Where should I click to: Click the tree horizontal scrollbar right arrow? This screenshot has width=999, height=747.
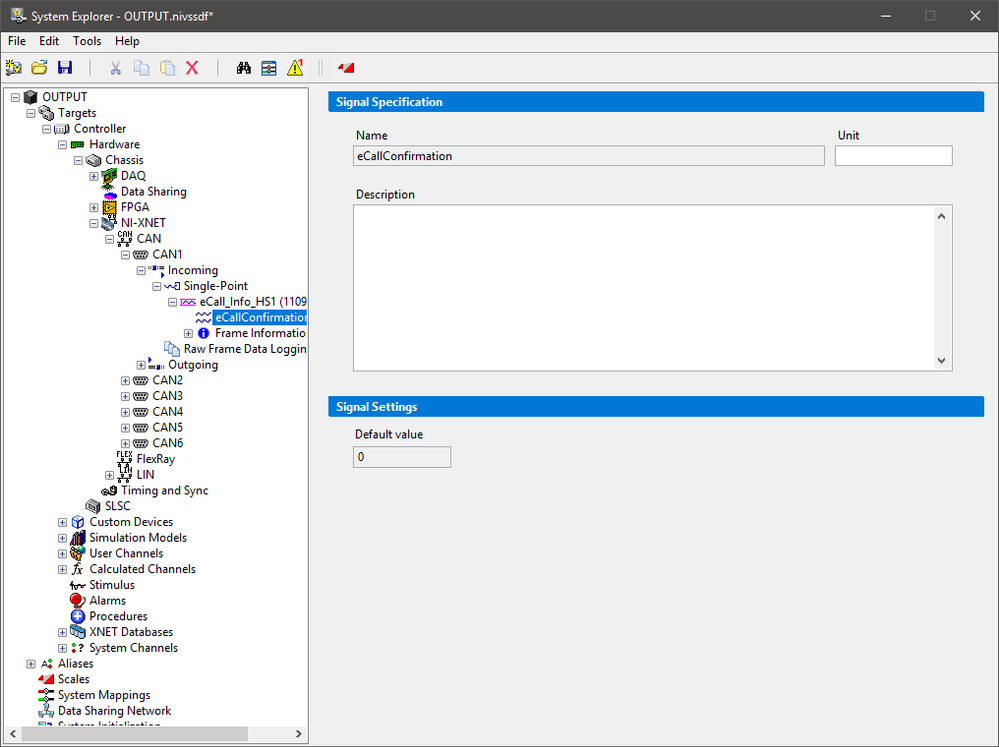(x=298, y=734)
